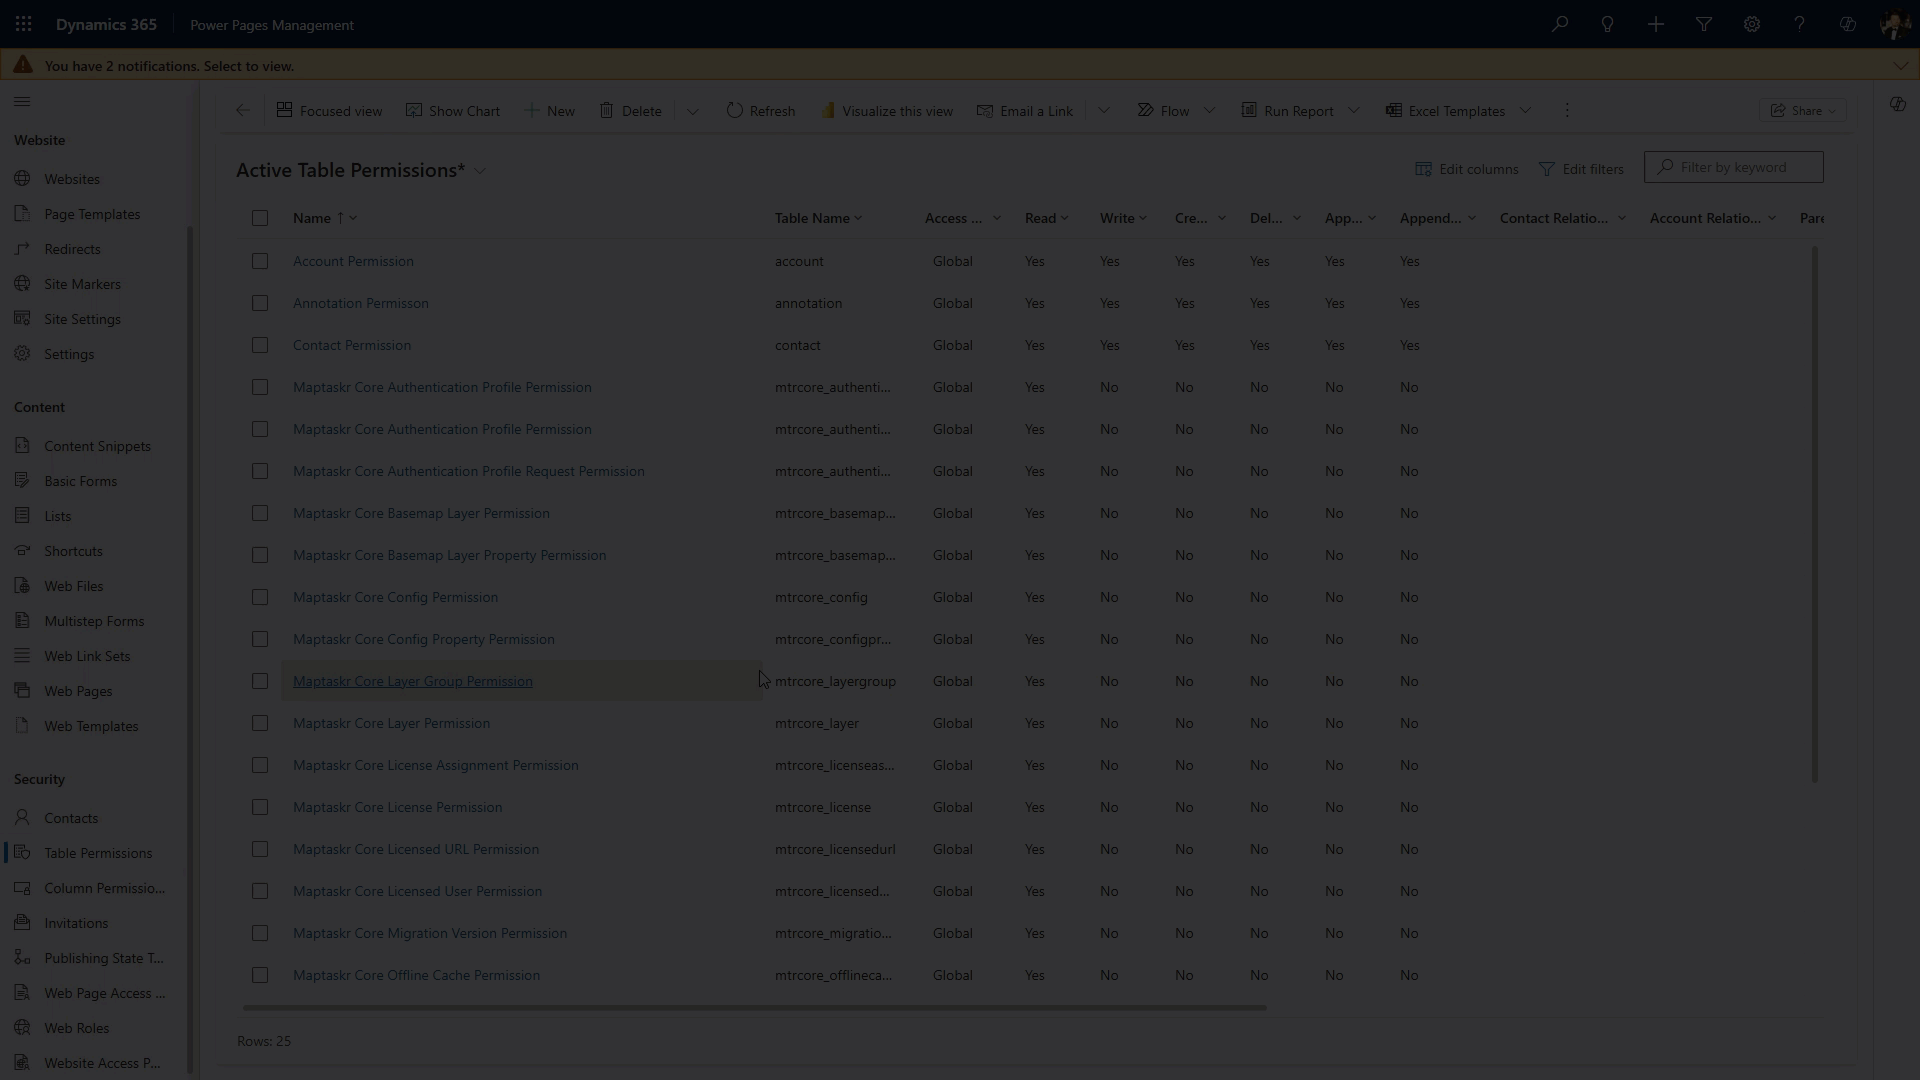This screenshot has width=1920, height=1080.
Task: Click the back arrow in command bar
Action: point(243,110)
